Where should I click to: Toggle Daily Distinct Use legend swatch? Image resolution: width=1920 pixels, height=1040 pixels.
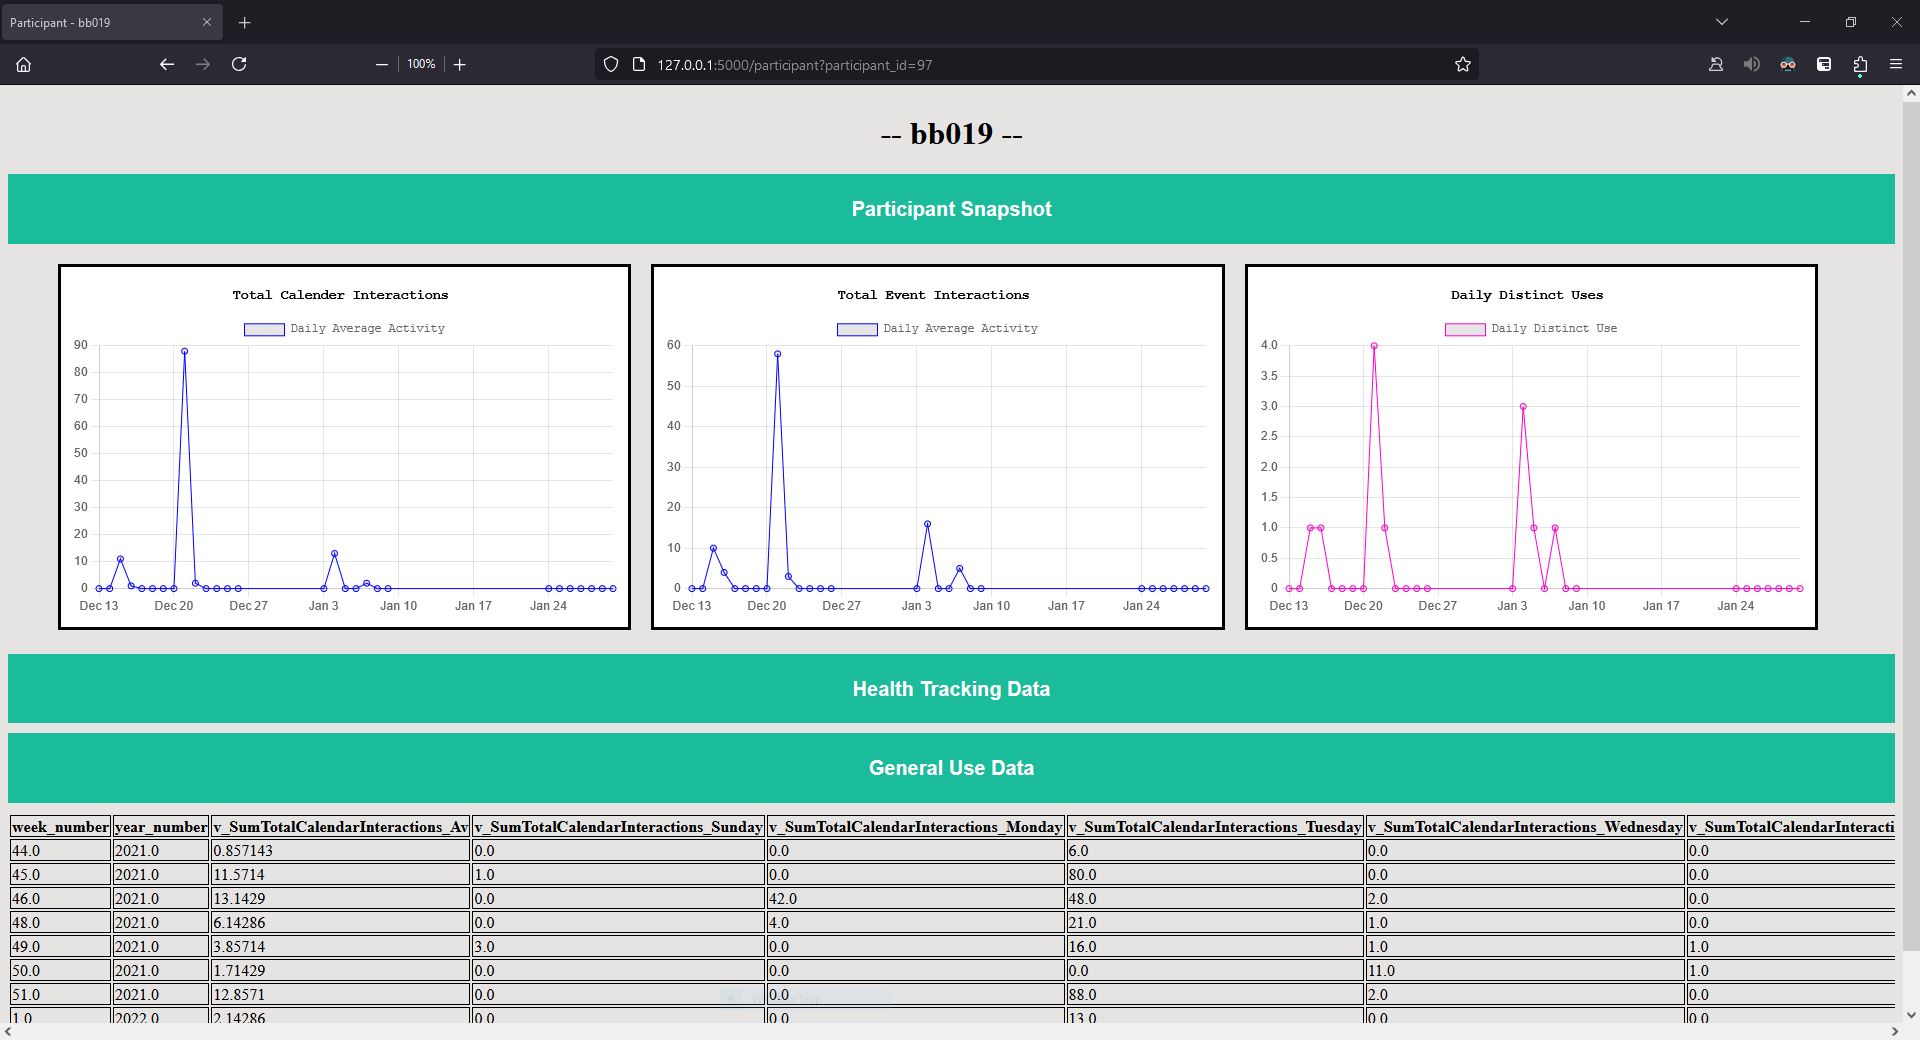point(1465,329)
